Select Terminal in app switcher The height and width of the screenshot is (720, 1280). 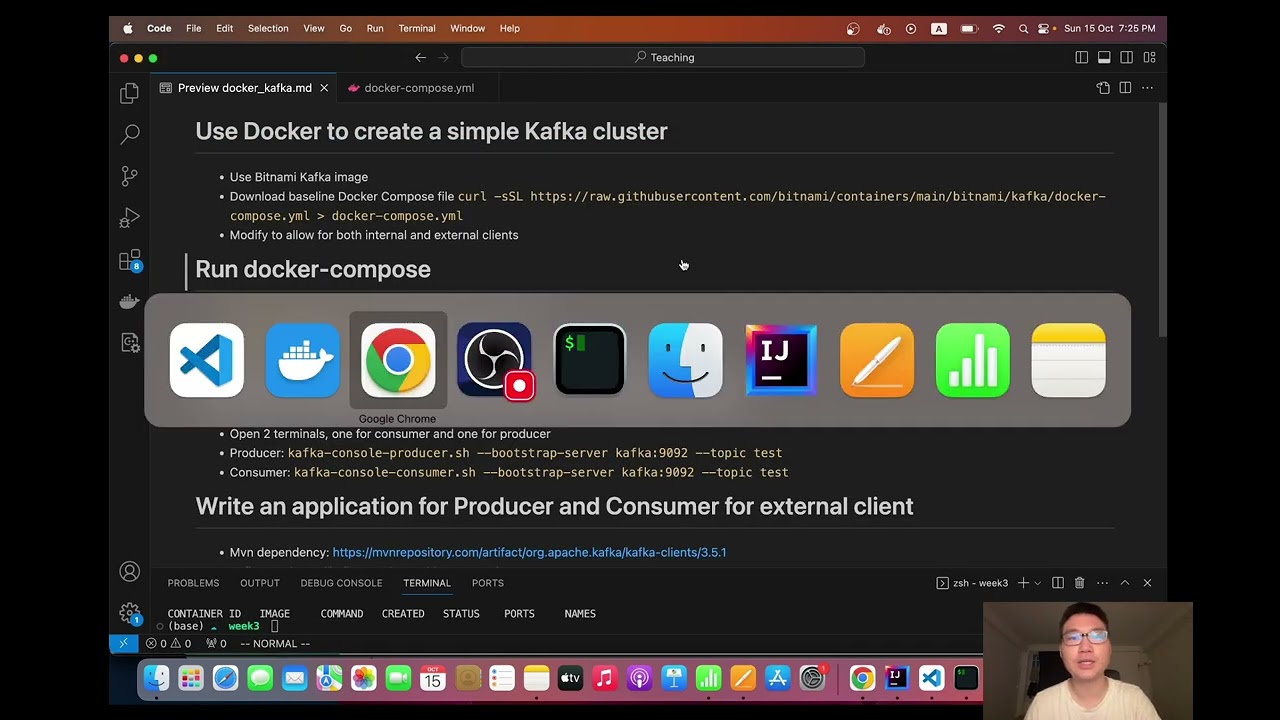590,360
